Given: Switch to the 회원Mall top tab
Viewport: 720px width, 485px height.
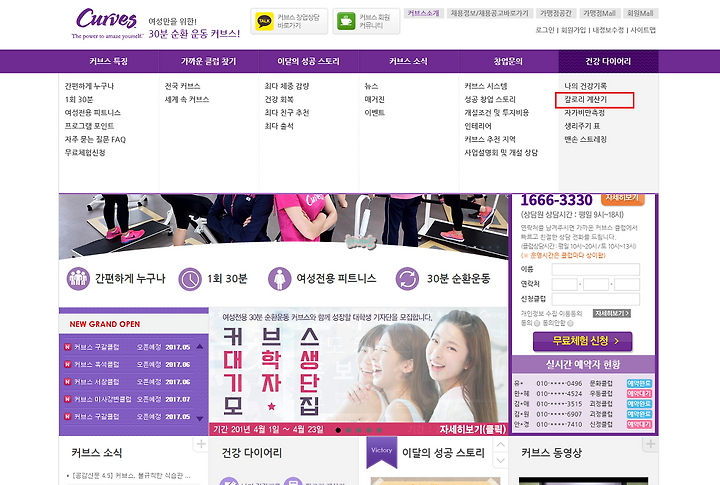Looking at the screenshot, I should [641, 13].
